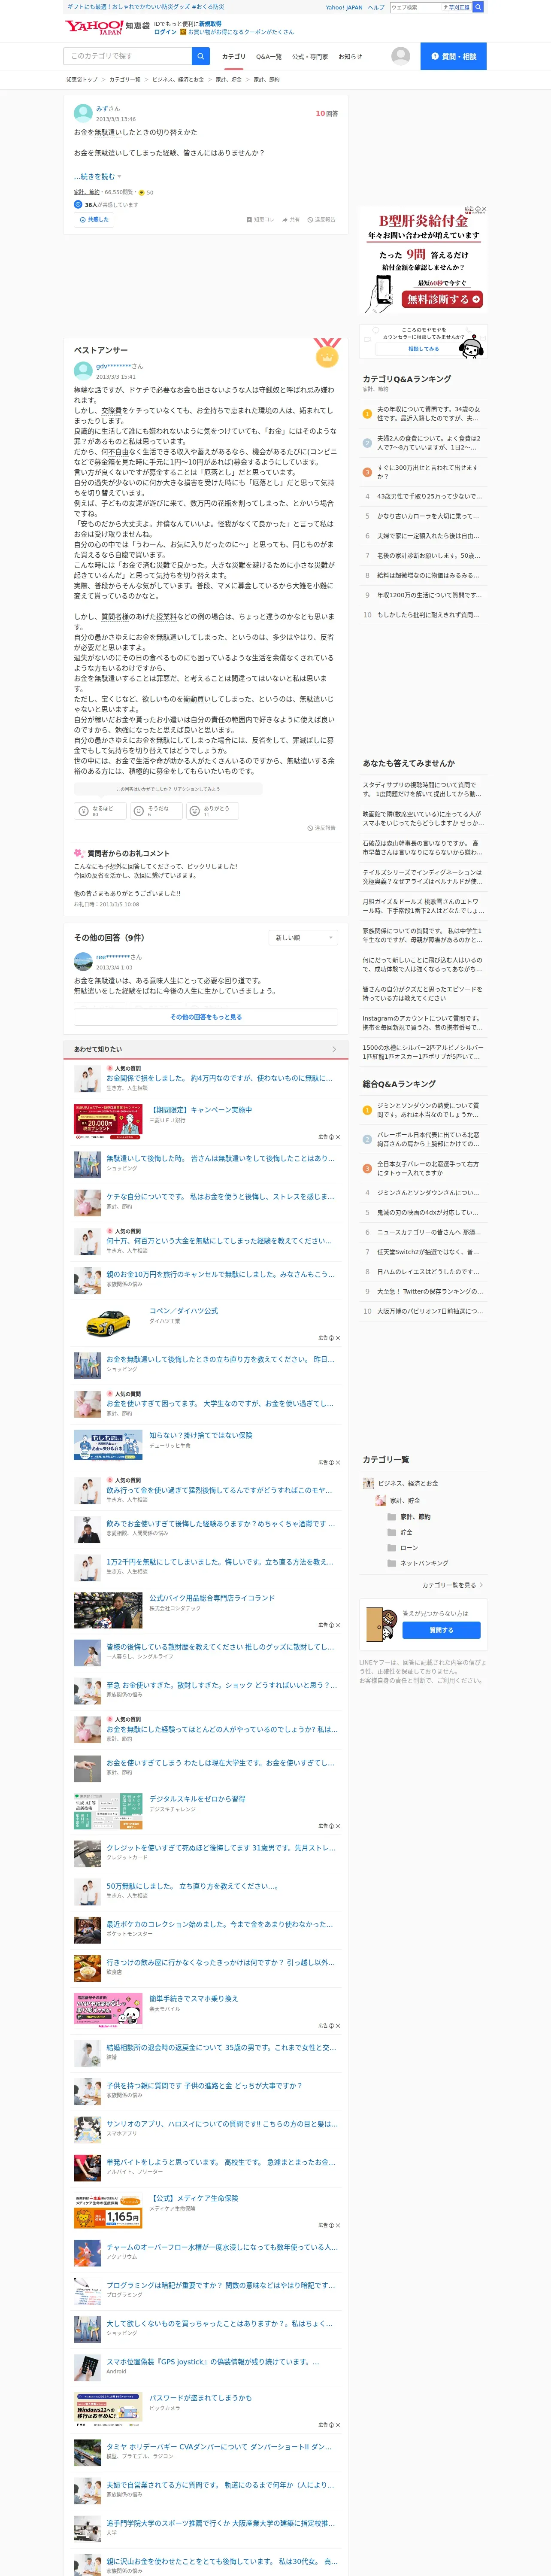The height and width of the screenshot is (2576, 551).
Task: Click ree******** answerer avatar
Action: point(83,962)
